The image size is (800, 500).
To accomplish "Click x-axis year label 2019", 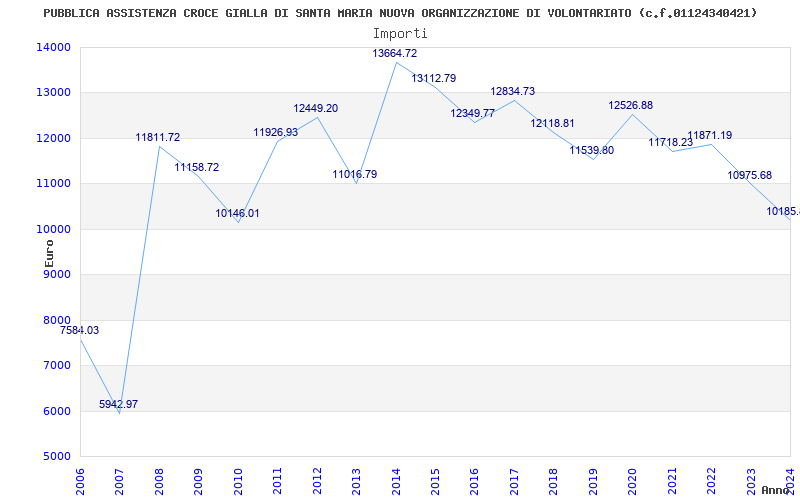I will [x=593, y=481].
